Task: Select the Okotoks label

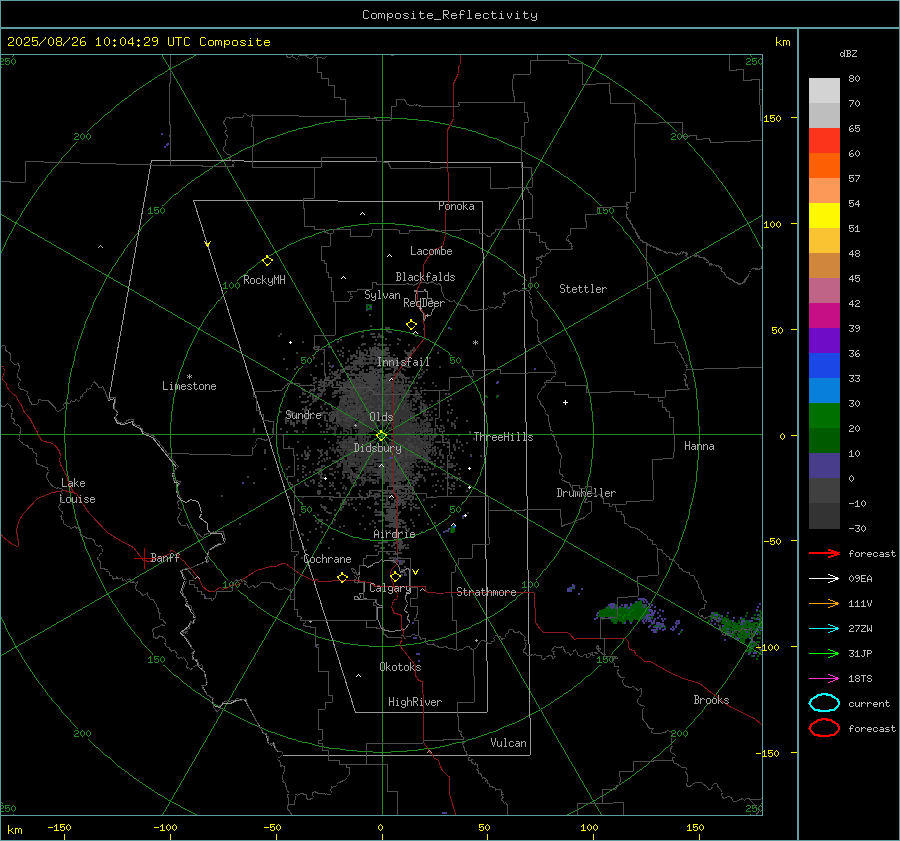Action: point(400,667)
